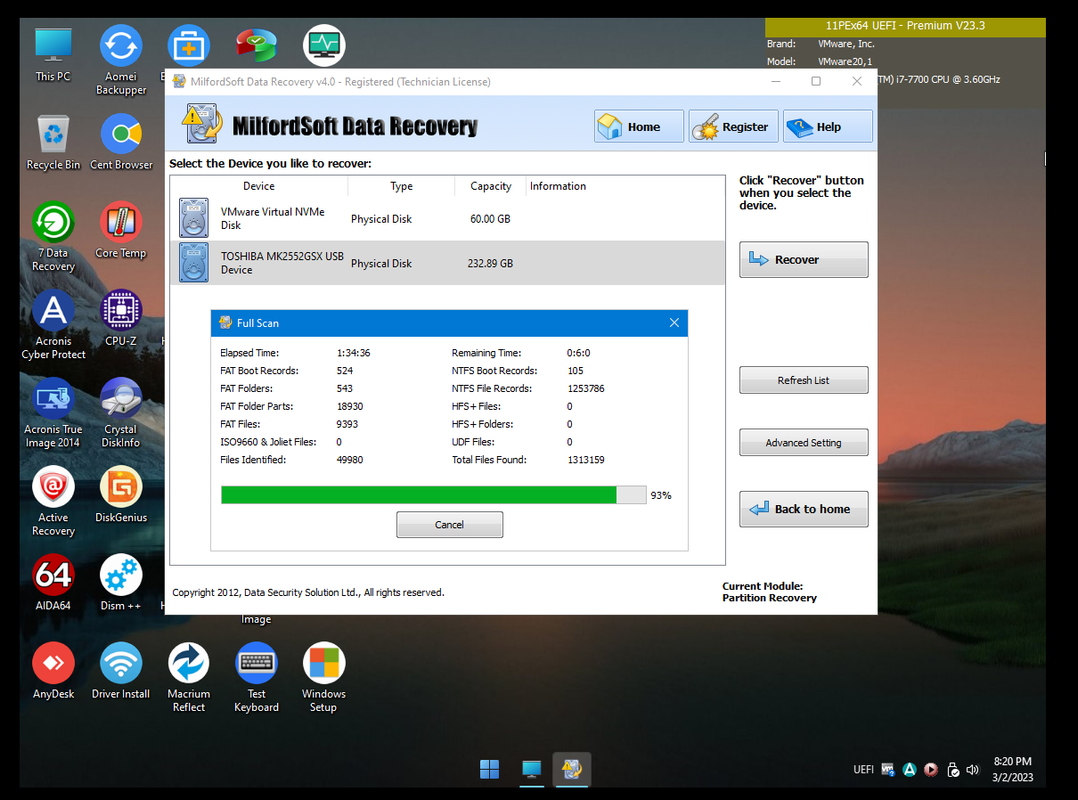1078x800 pixels.
Task: Open This PC desktop icon
Action: click(x=53, y=55)
